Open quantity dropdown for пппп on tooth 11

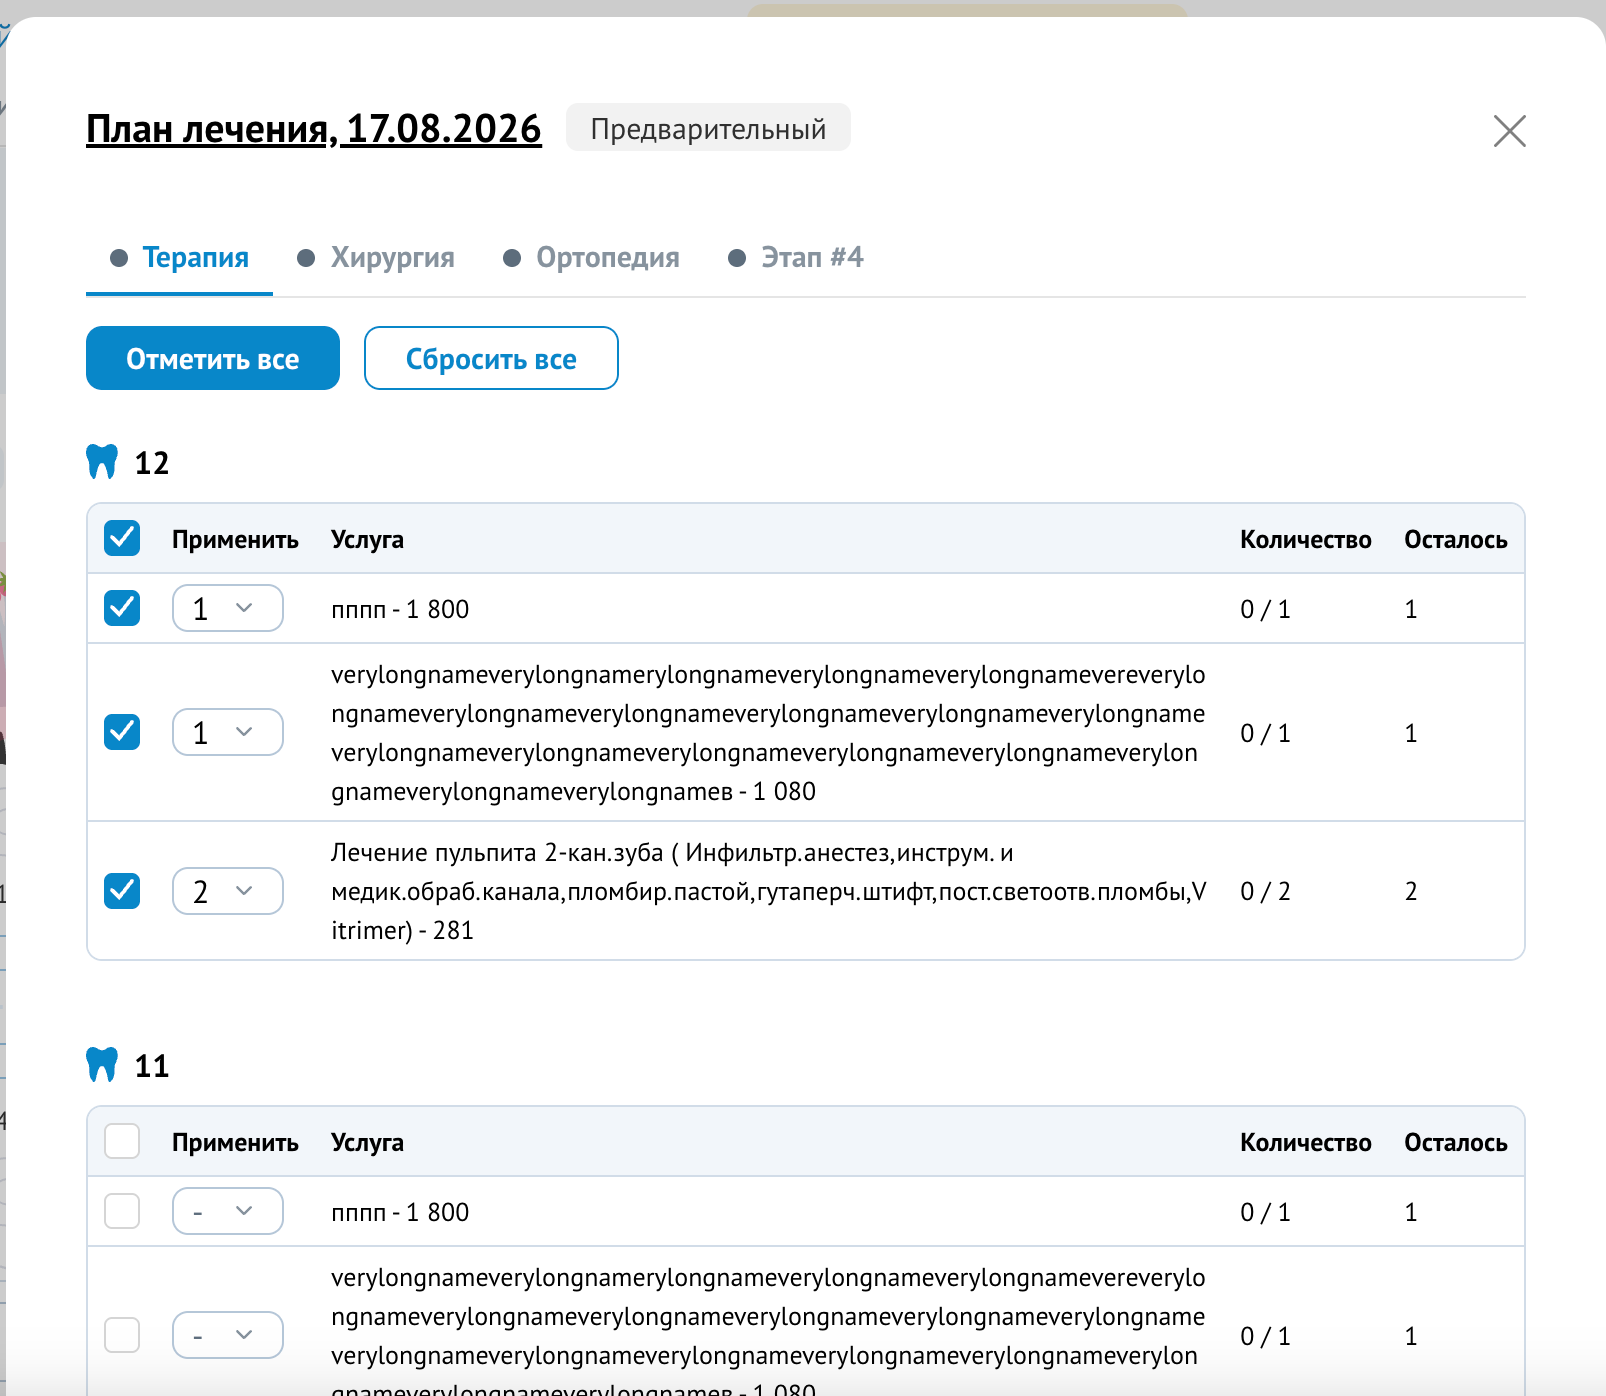tap(228, 1211)
